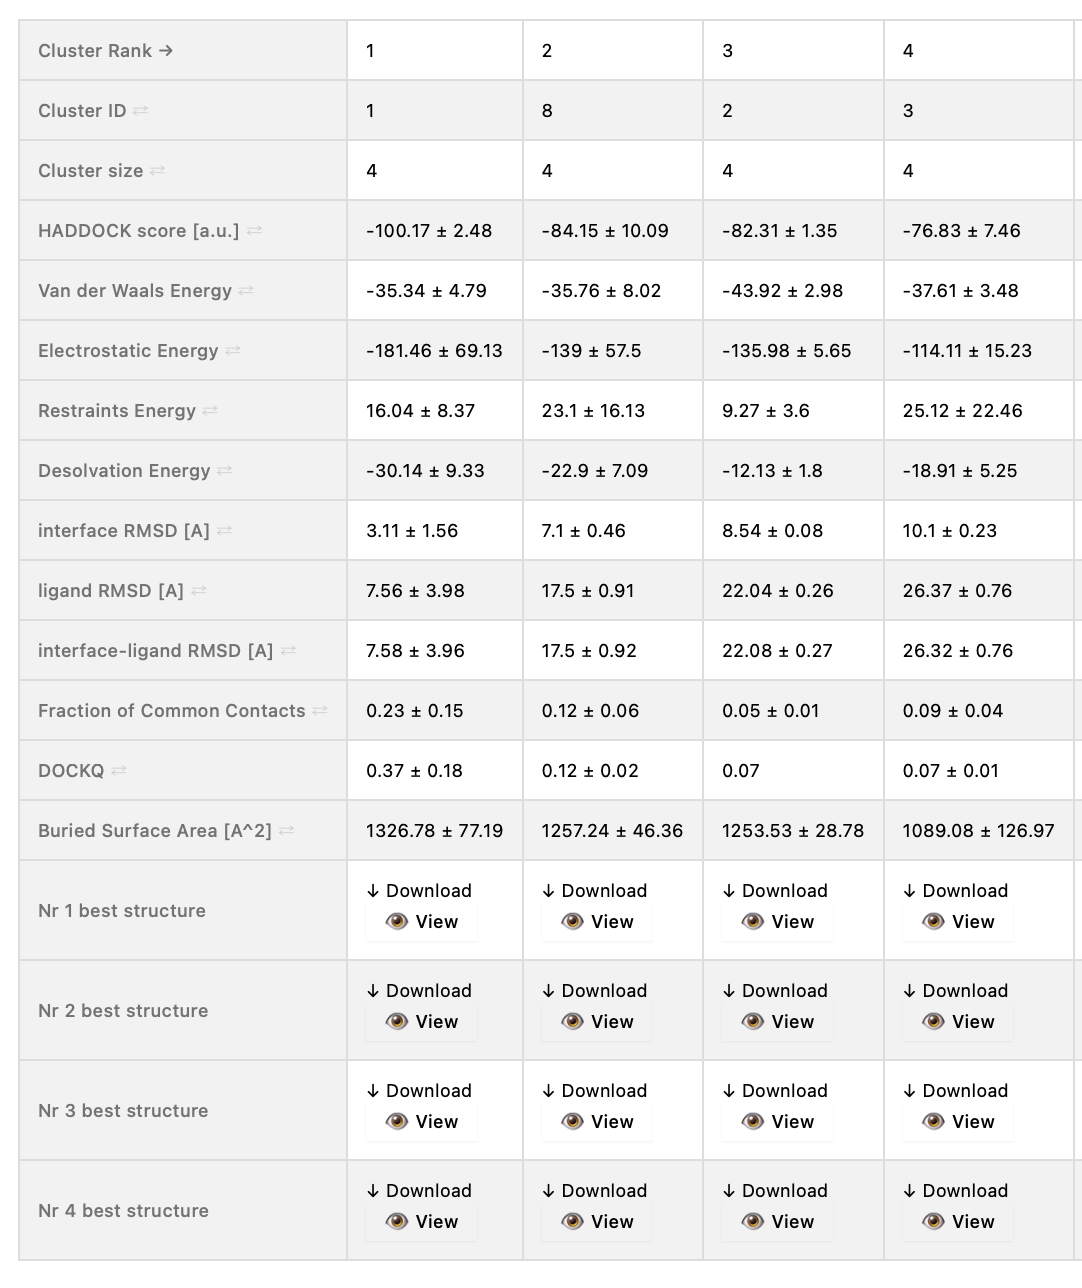Sort by Restraints Energy icon
Screen dimensions: 1082x1288
tap(210, 411)
